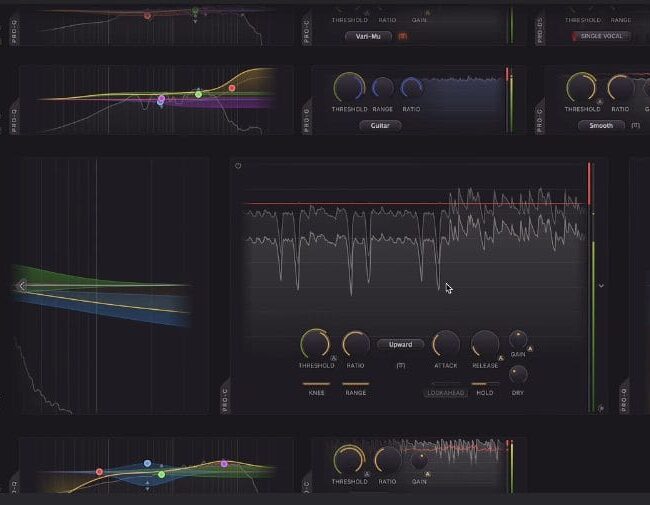Open the Smooth style selector

pyautogui.click(x=601, y=126)
